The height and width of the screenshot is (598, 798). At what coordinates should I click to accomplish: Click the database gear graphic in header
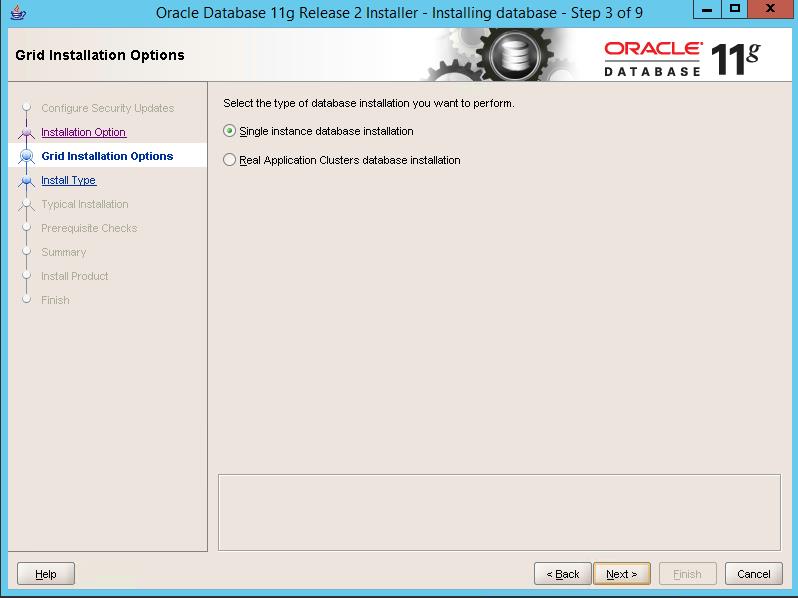pyautogui.click(x=514, y=55)
